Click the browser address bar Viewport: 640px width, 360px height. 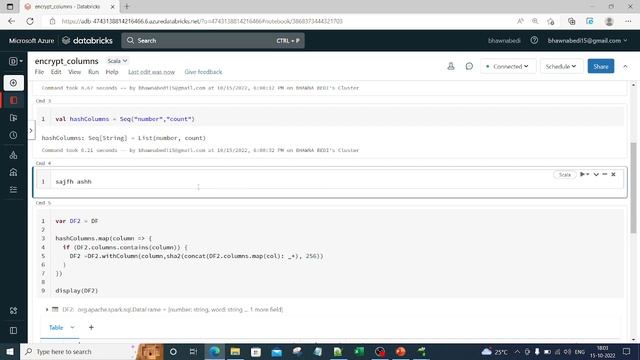point(282,21)
